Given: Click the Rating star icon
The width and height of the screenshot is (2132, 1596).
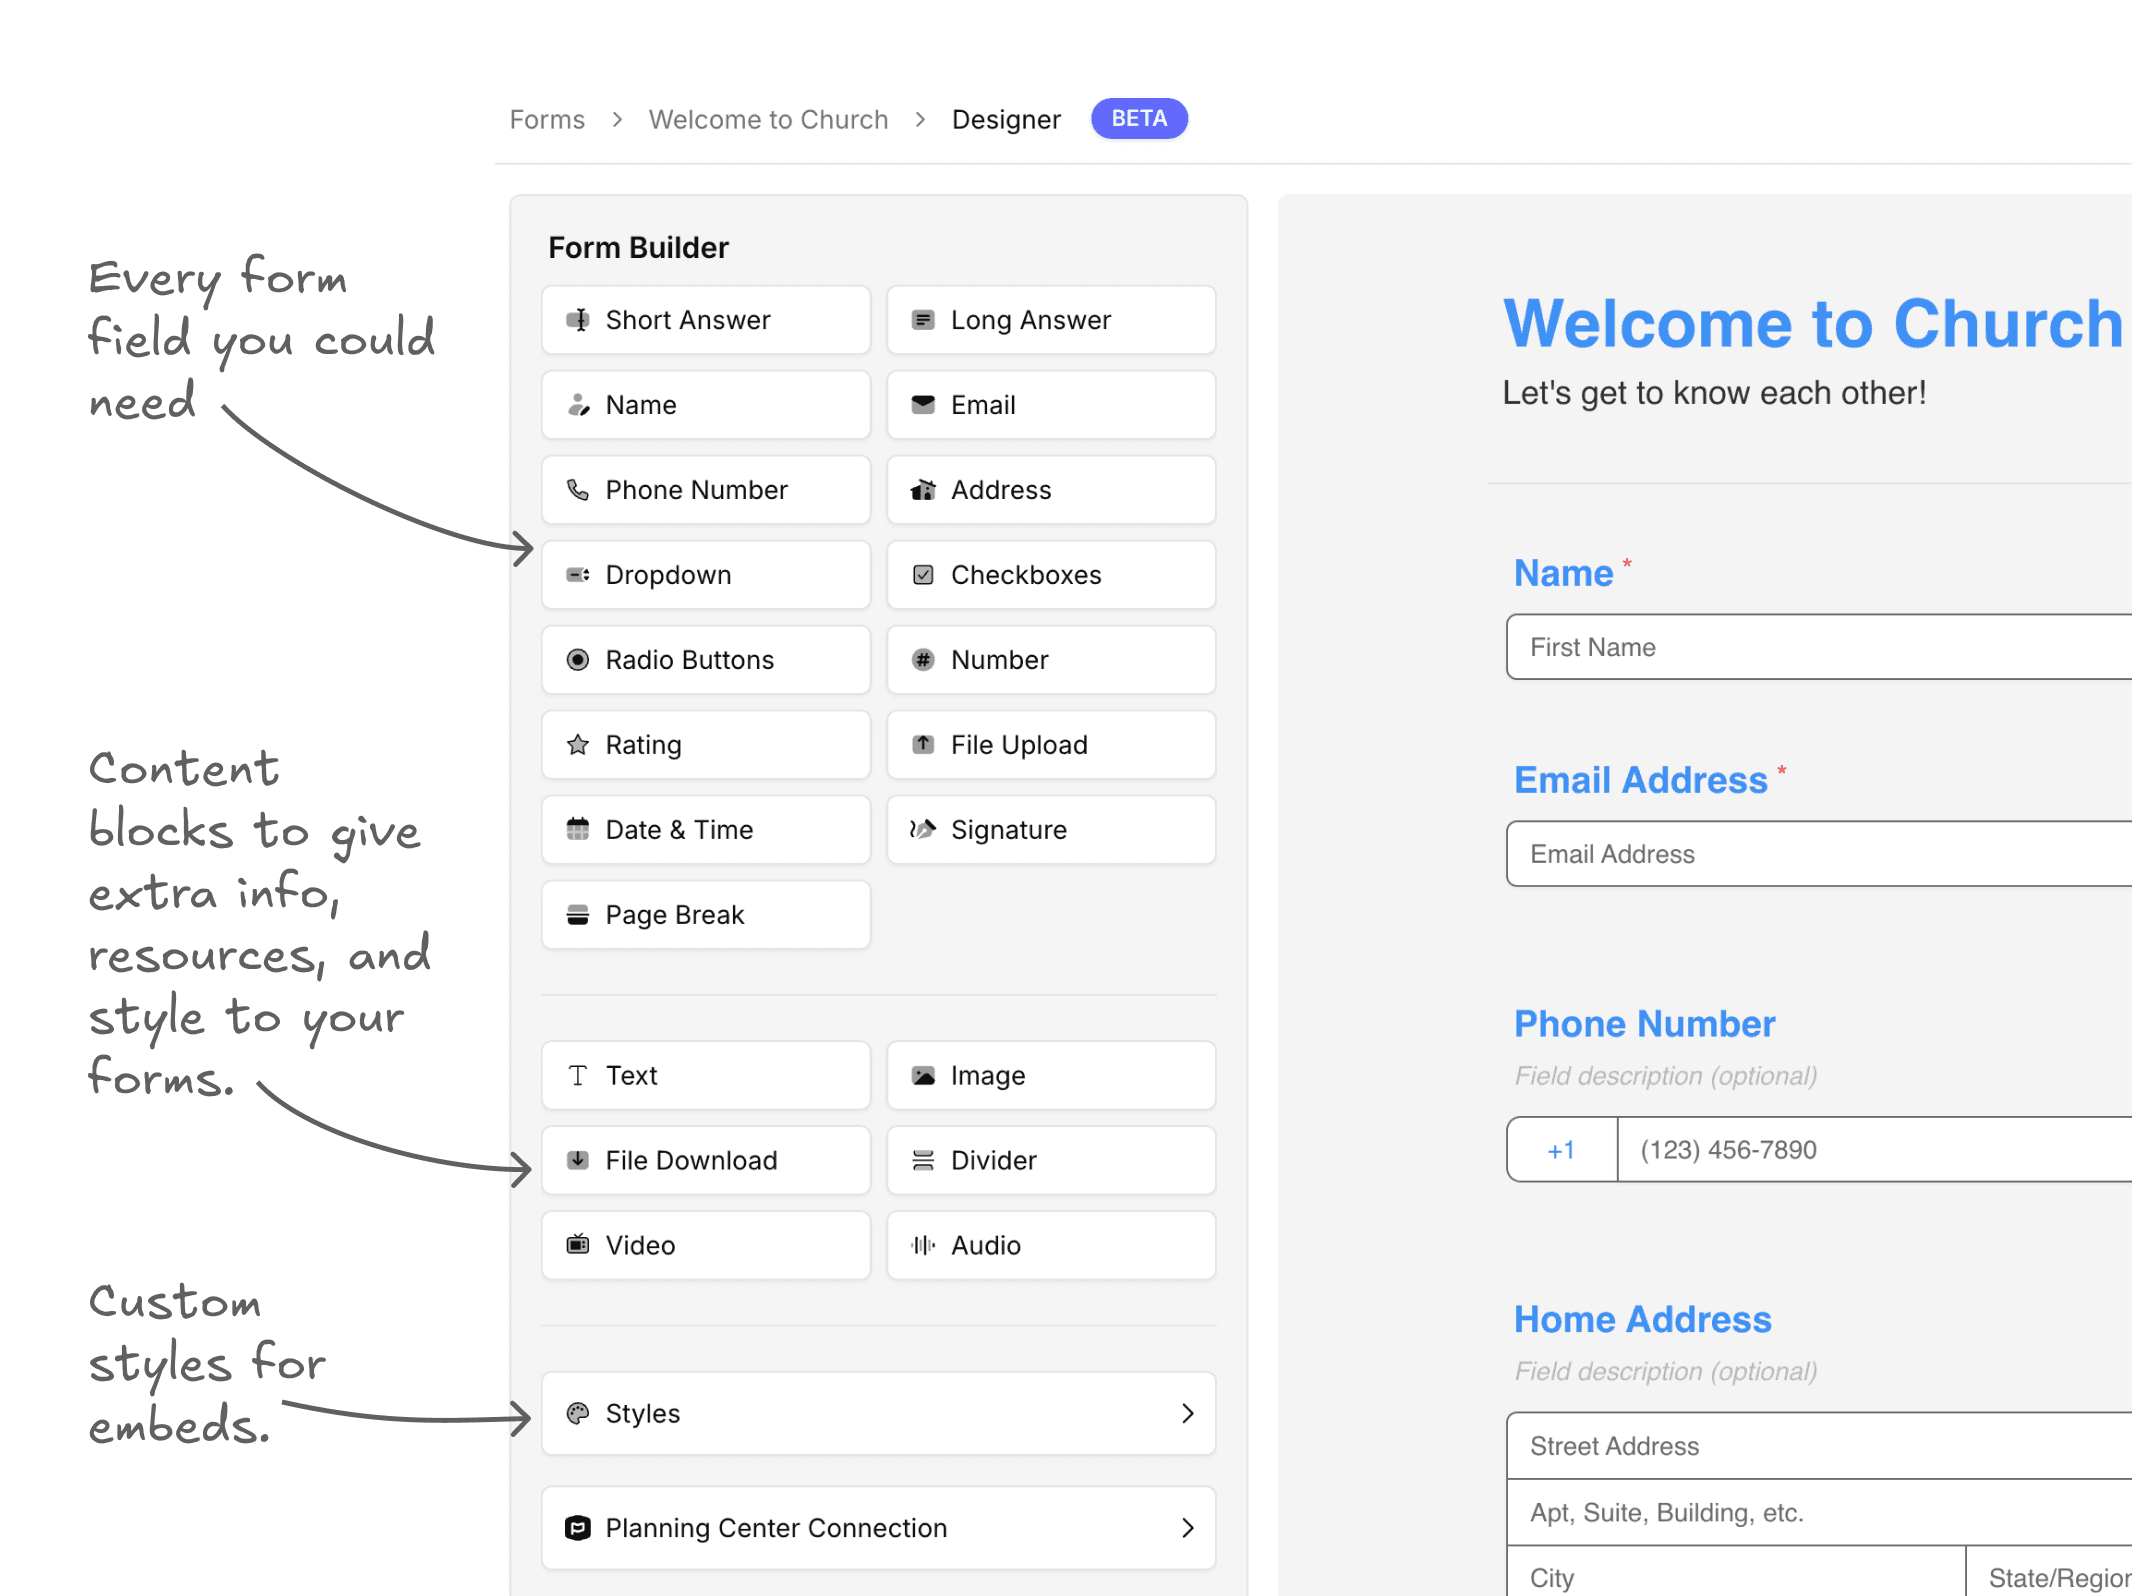Looking at the screenshot, I should [578, 745].
